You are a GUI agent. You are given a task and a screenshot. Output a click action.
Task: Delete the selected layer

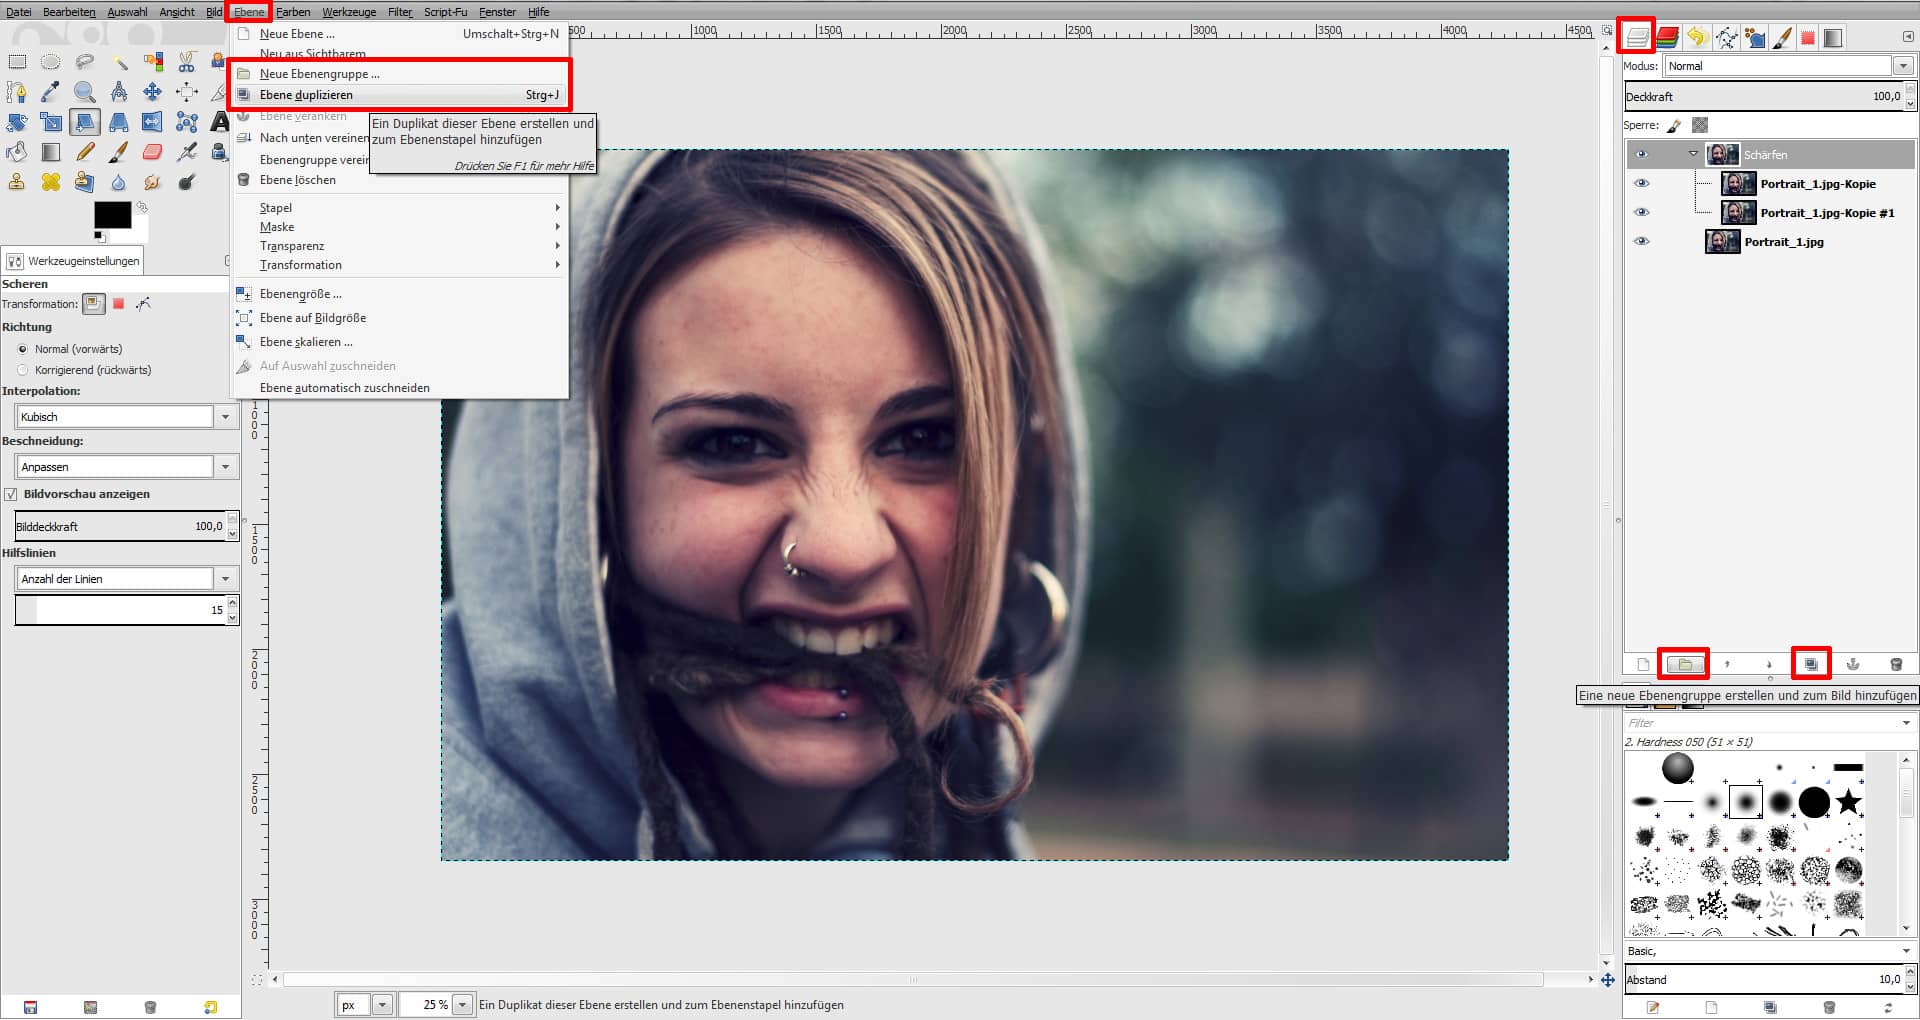click(x=1895, y=663)
